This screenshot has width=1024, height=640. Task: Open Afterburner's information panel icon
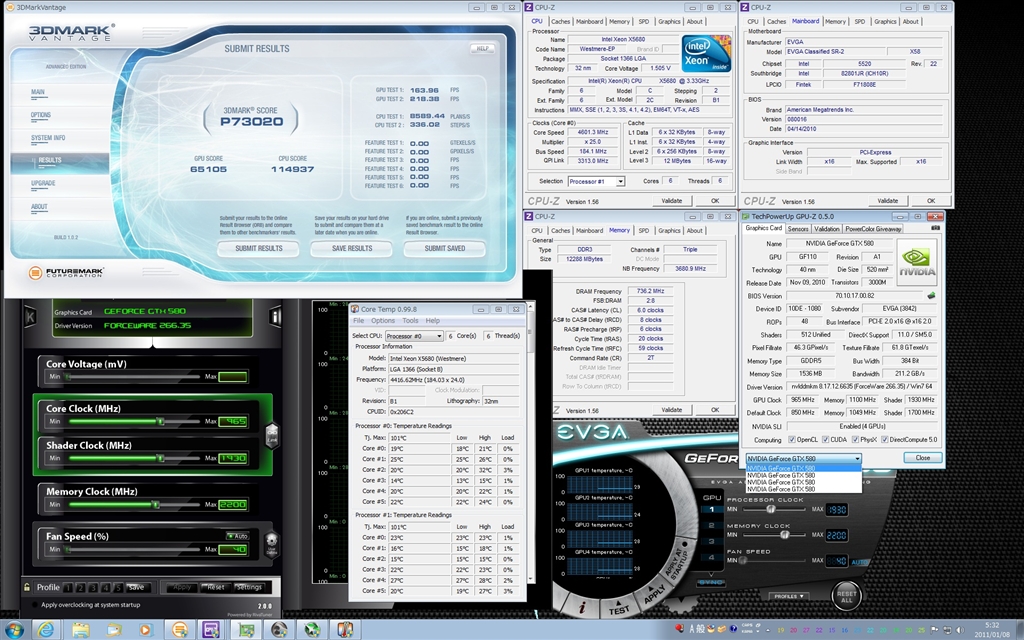275,317
